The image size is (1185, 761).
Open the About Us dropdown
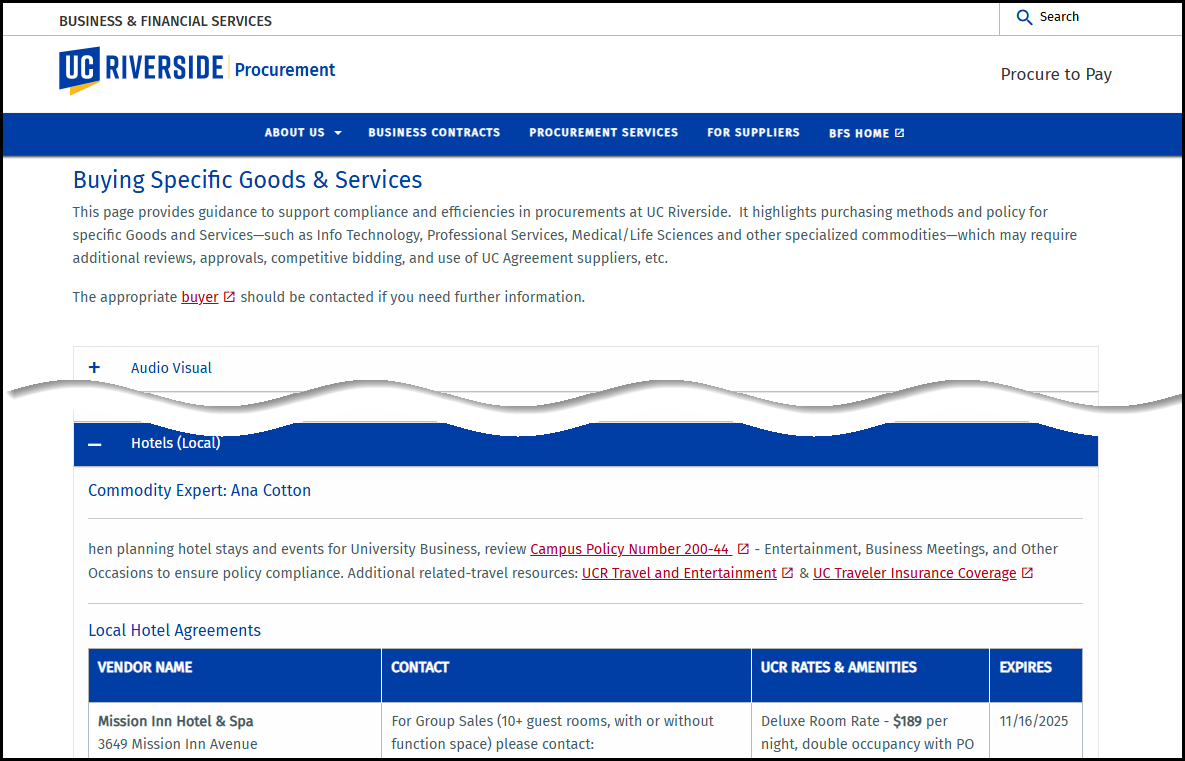(302, 132)
